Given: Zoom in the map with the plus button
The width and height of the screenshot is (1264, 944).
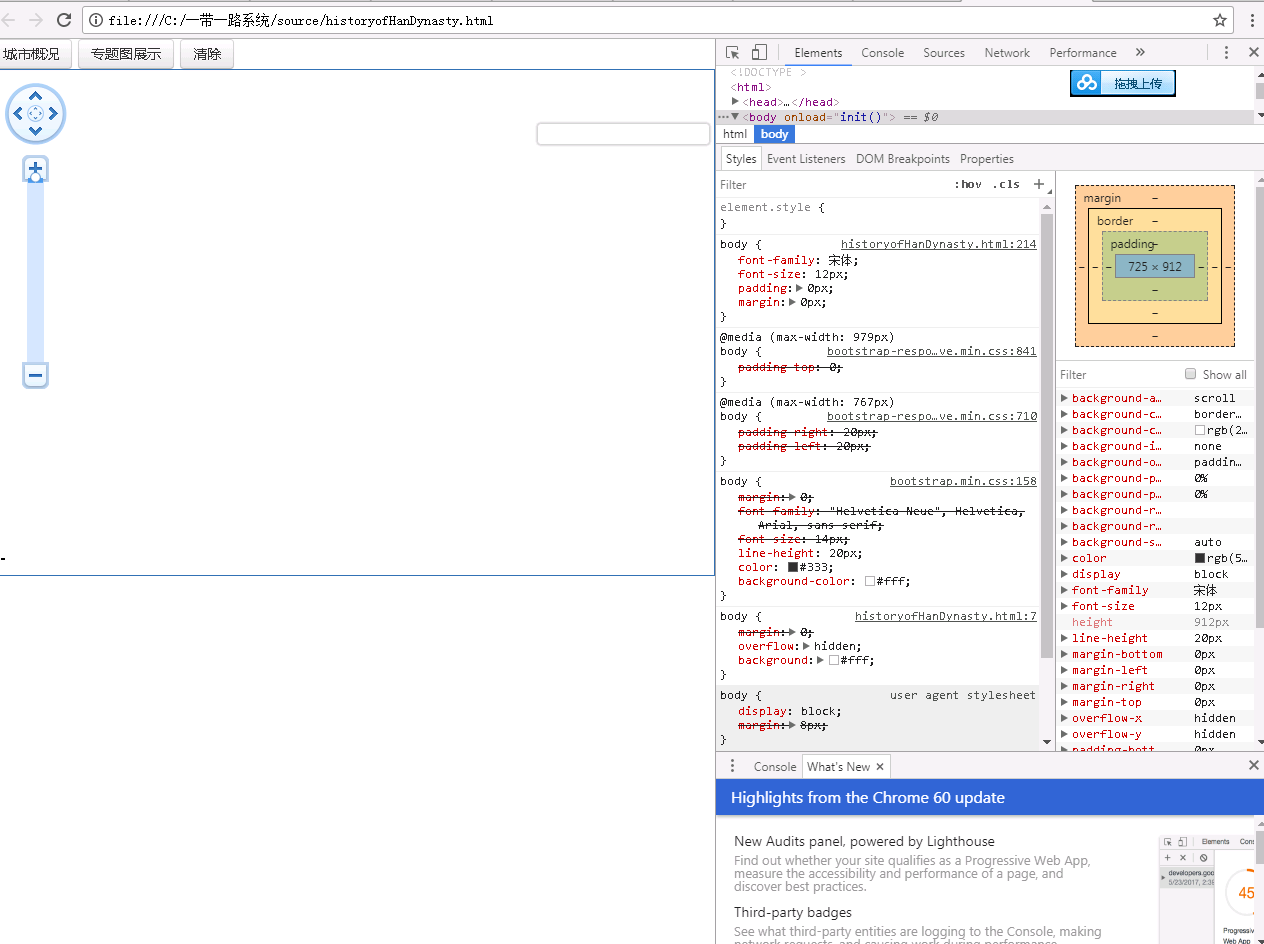Looking at the screenshot, I should (35, 167).
